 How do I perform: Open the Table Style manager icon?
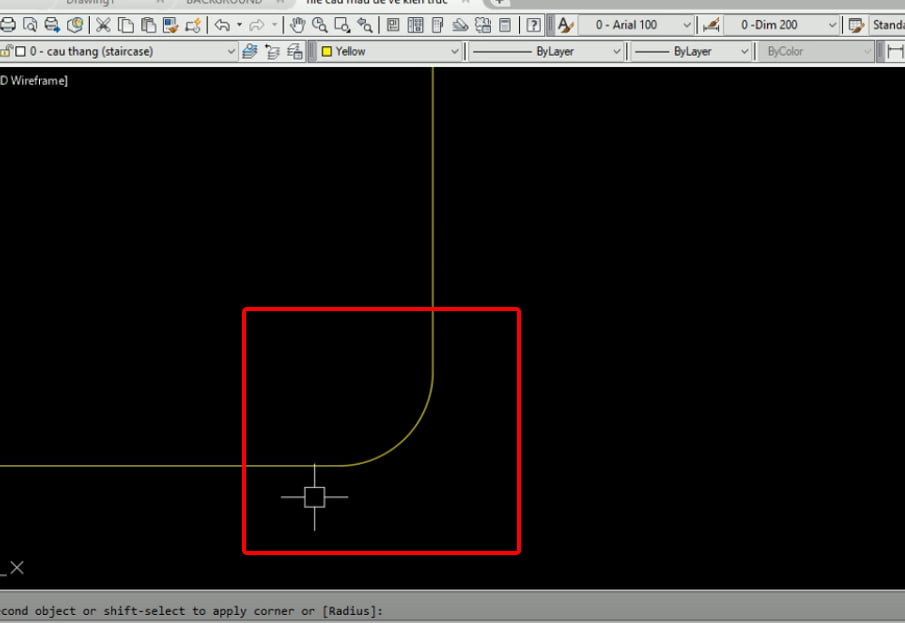click(x=857, y=25)
